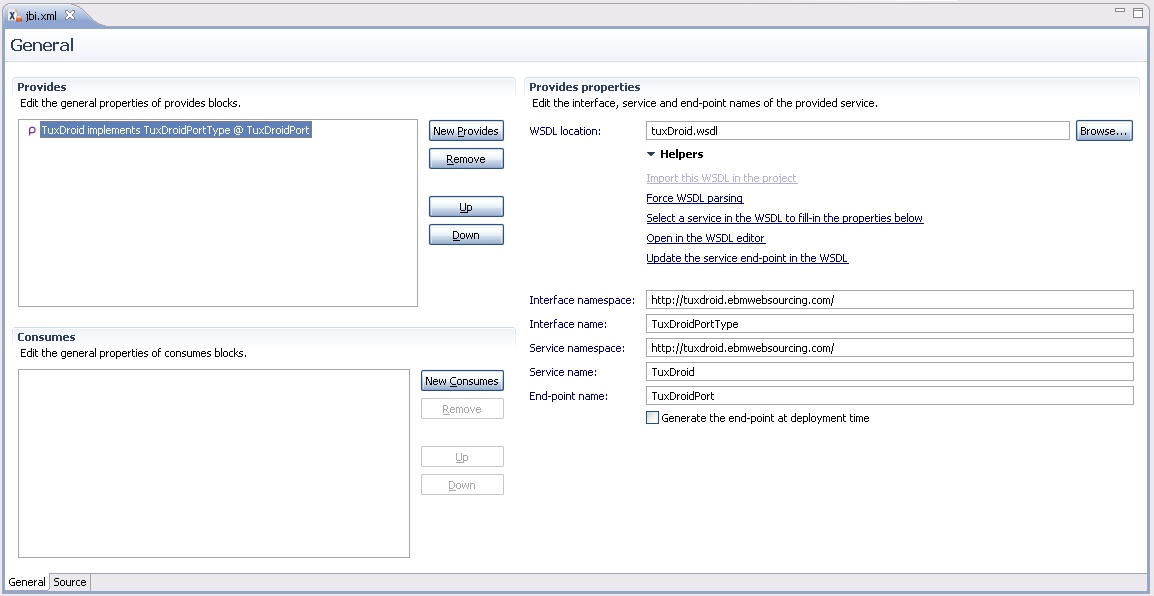Click the New Provides button
Screen dimensions: 1154x596
click(x=465, y=131)
